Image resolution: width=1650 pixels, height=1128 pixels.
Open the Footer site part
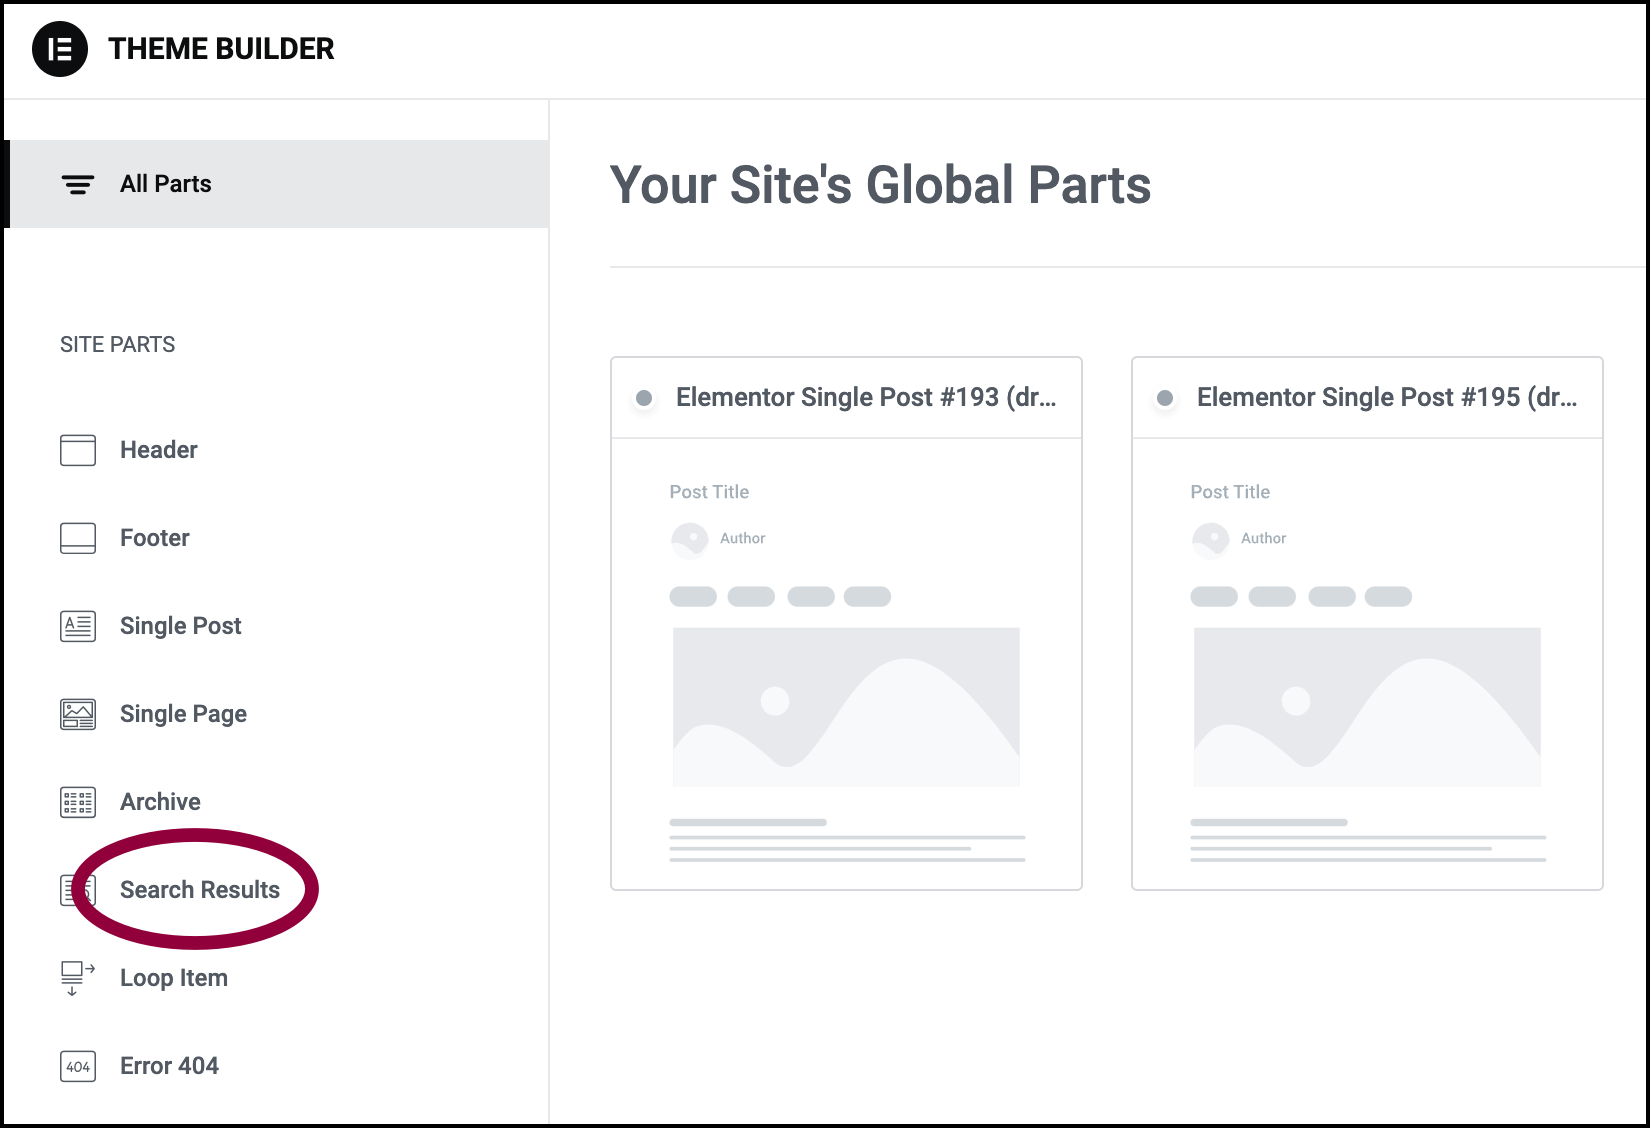pos(155,538)
